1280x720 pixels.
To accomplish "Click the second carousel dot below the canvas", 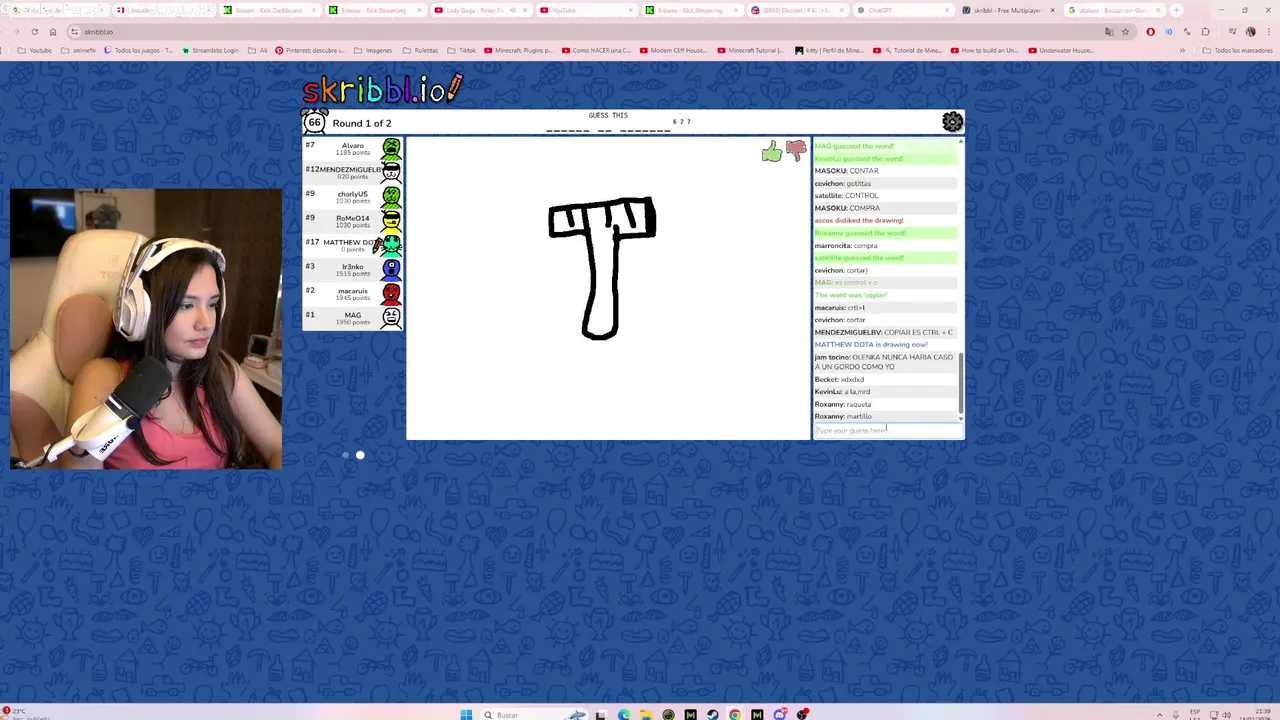I will coord(360,455).
